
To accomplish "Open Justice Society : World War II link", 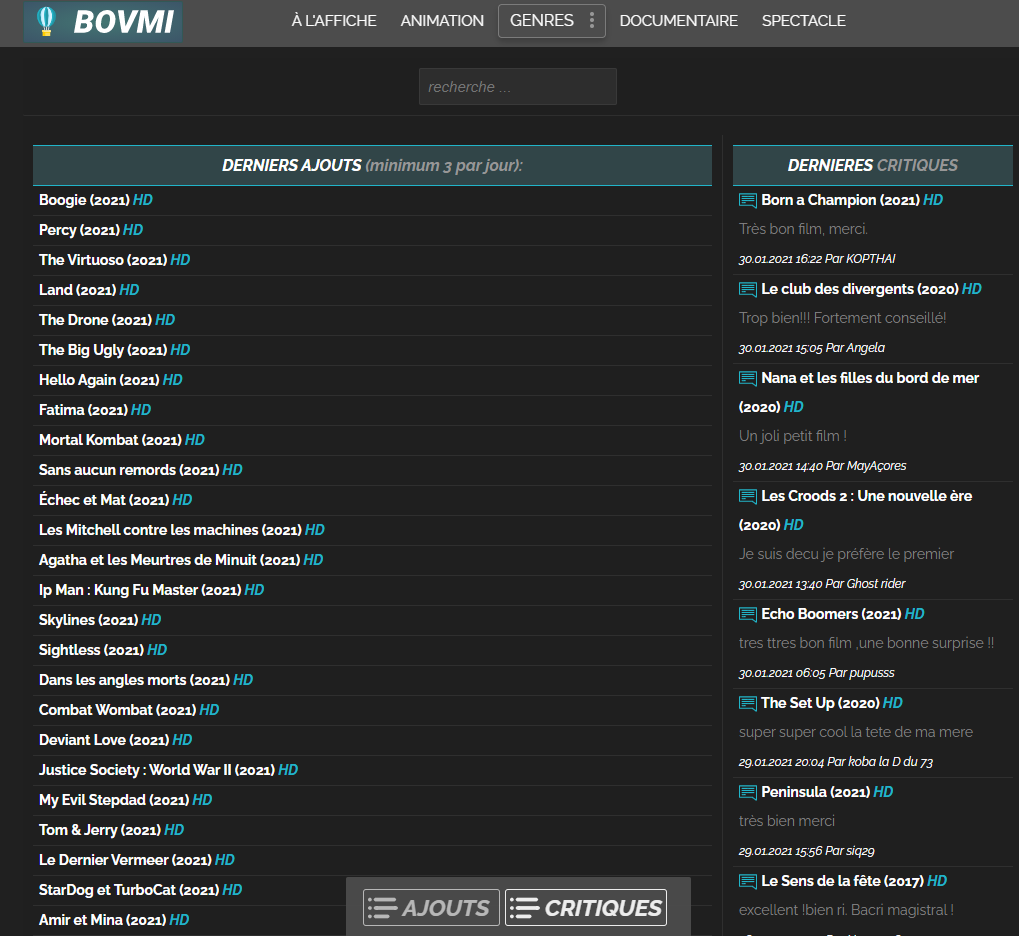I will [168, 770].
